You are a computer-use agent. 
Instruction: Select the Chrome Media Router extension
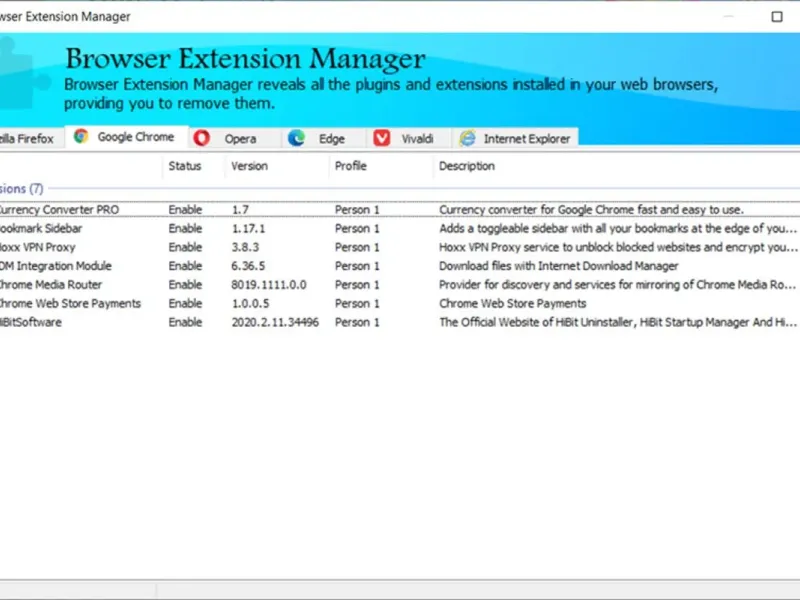tap(51, 285)
